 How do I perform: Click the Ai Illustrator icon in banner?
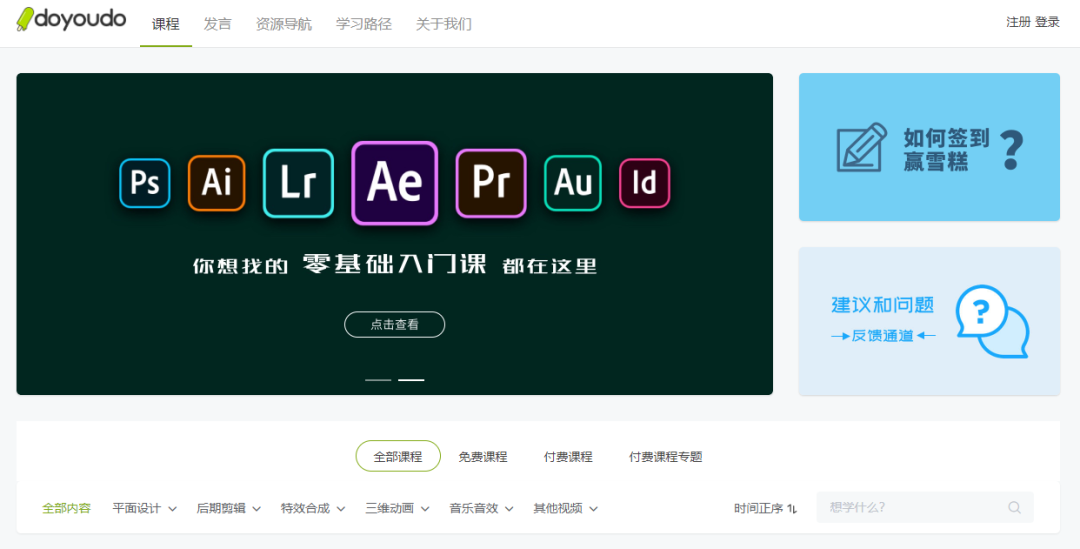pos(216,183)
